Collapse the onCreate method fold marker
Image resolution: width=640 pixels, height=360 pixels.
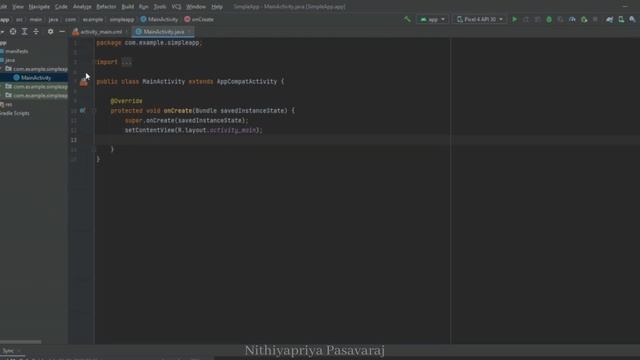click(94, 111)
